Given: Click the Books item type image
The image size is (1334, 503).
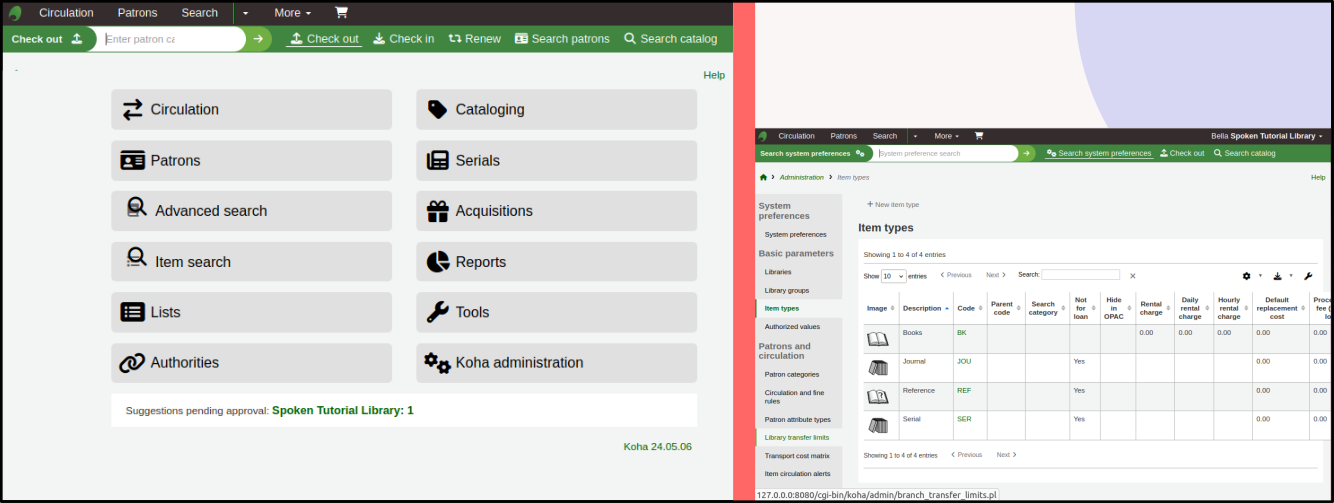Looking at the screenshot, I should (877, 339).
